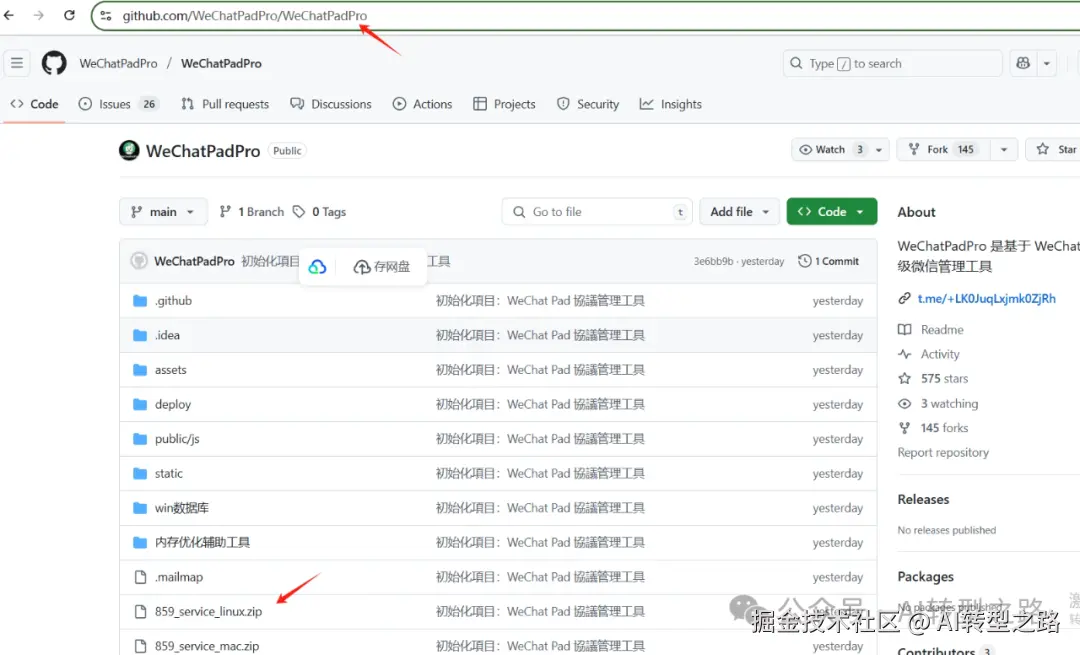This screenshot has width=1080, height=655.
Task: Click the 存网盘 save-to-cloud button
Action: click(382, 267)
